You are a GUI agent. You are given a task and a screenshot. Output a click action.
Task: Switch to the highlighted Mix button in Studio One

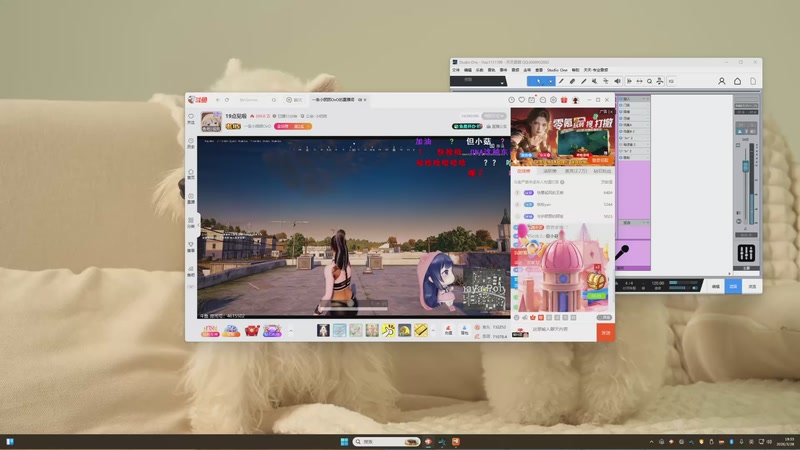[733, 286]
